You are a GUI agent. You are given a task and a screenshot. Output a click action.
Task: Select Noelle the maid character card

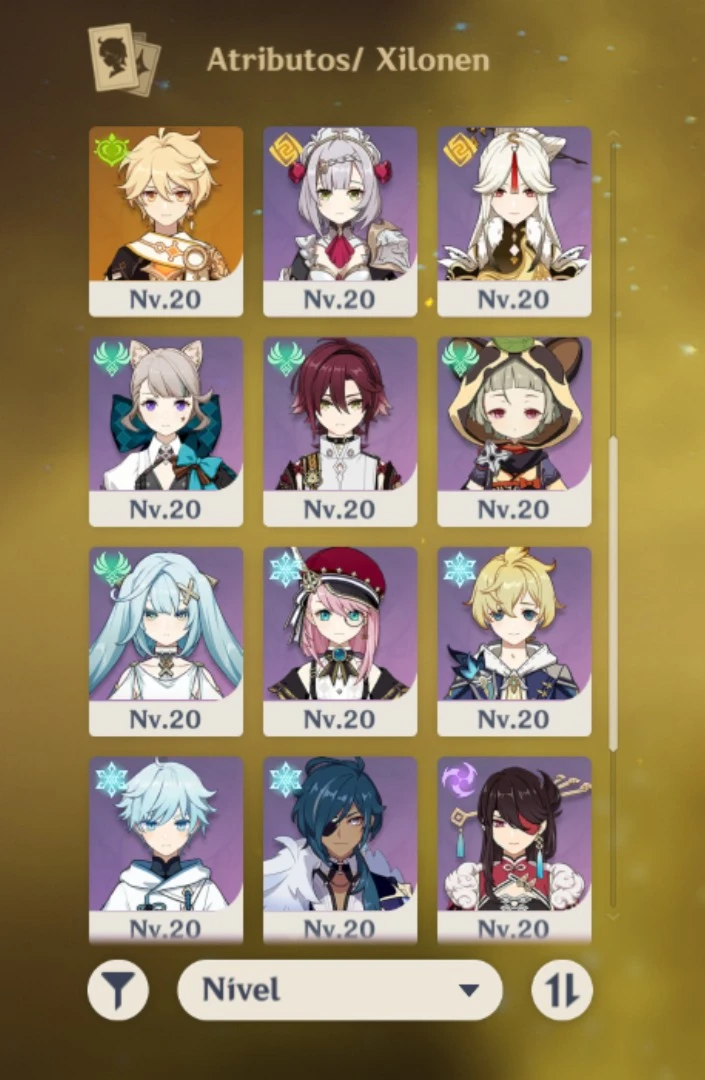click(x=340, y=221)
